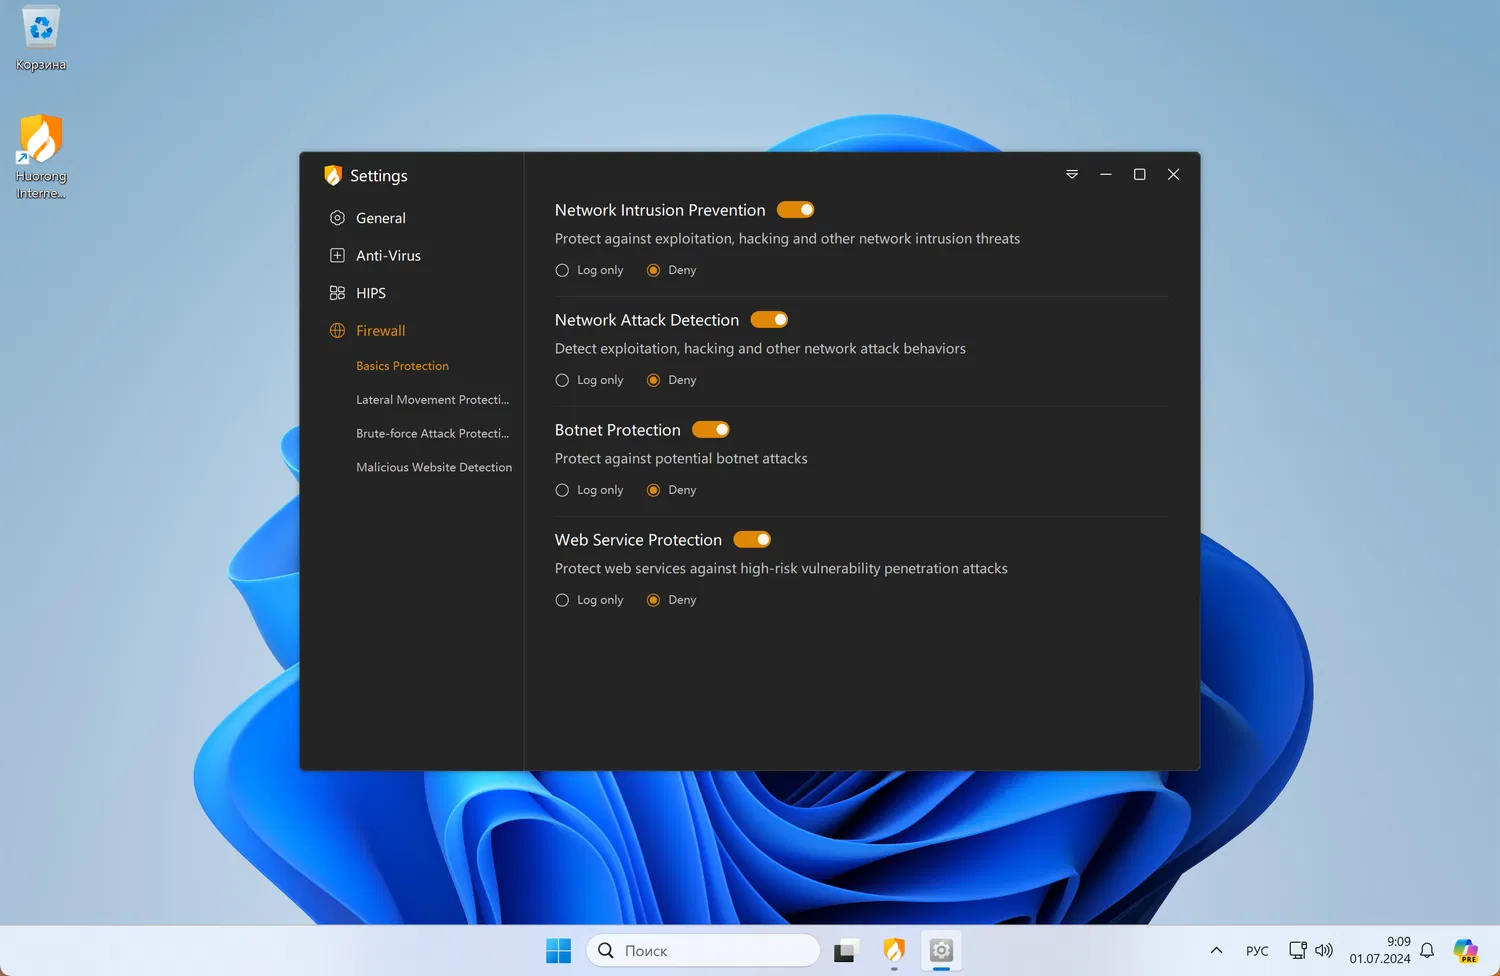Disable the Network Attack Detection toggle

[770, 320]
